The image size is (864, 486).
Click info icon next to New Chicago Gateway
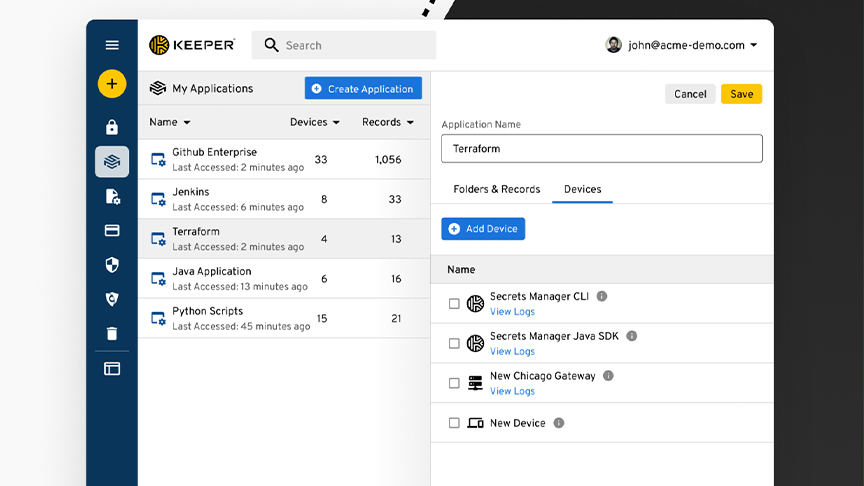pos(608,376)
